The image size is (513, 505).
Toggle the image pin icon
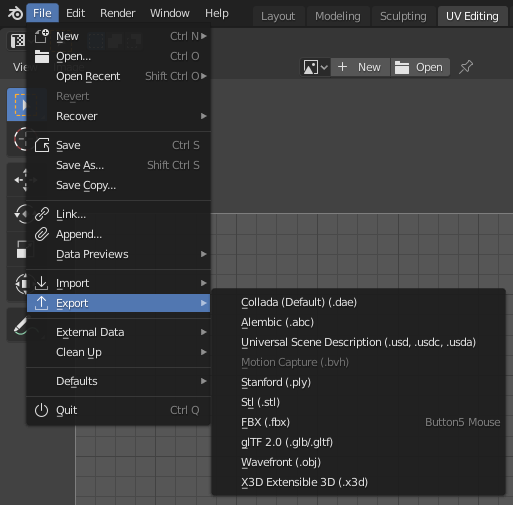(x=466, y=67)
